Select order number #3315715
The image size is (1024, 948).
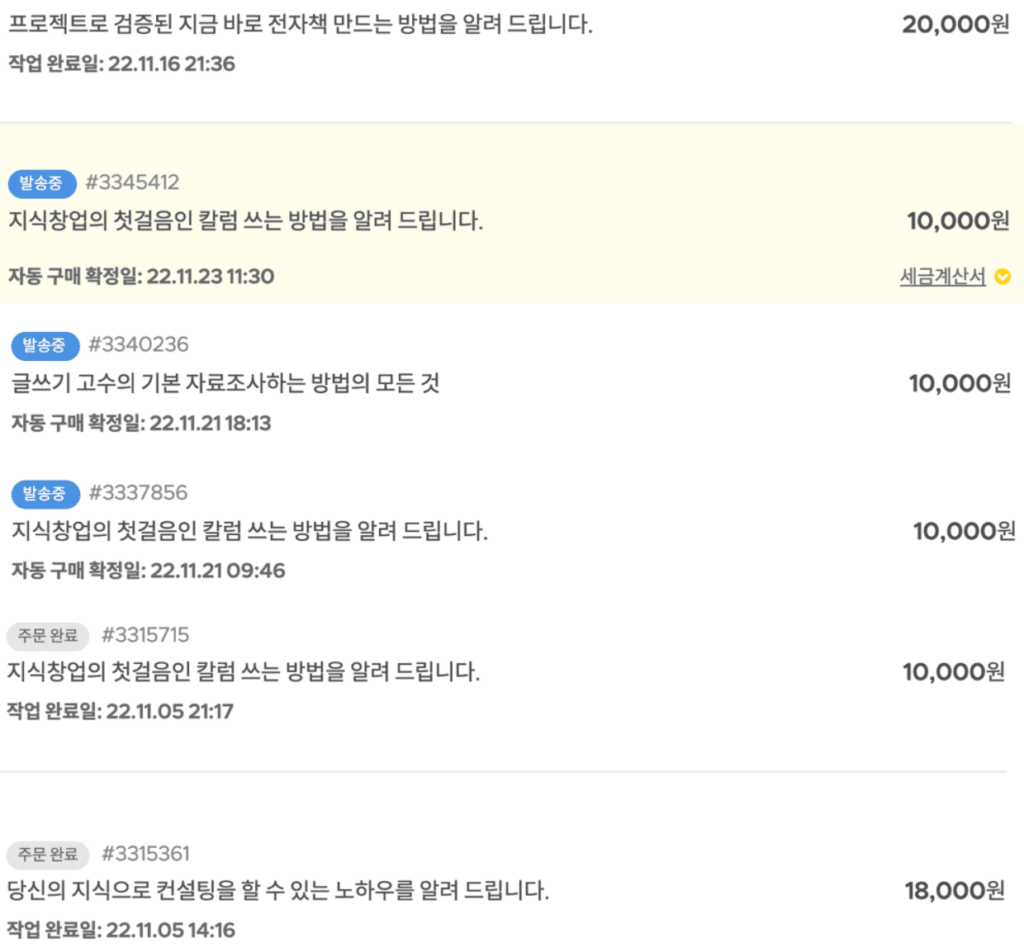(146, 635)
